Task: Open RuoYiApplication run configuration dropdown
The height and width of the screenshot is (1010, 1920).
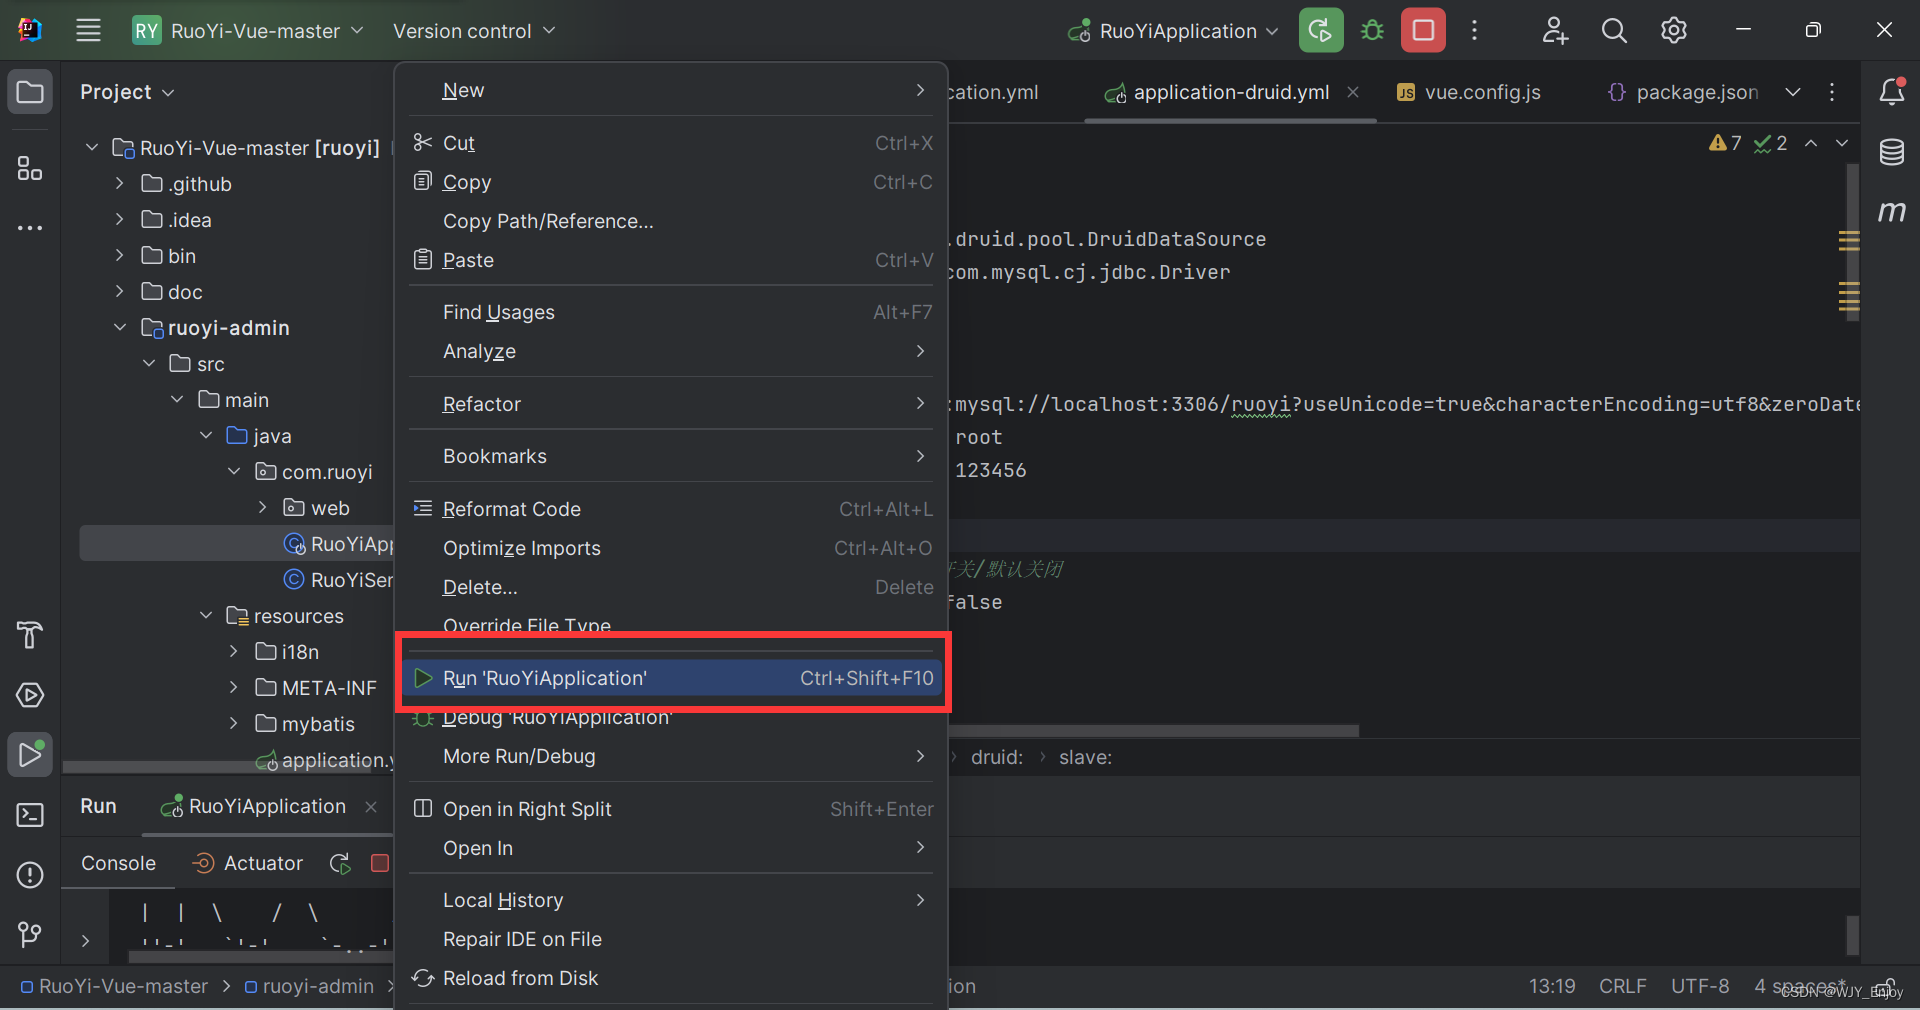Action: coord(1173,31)
